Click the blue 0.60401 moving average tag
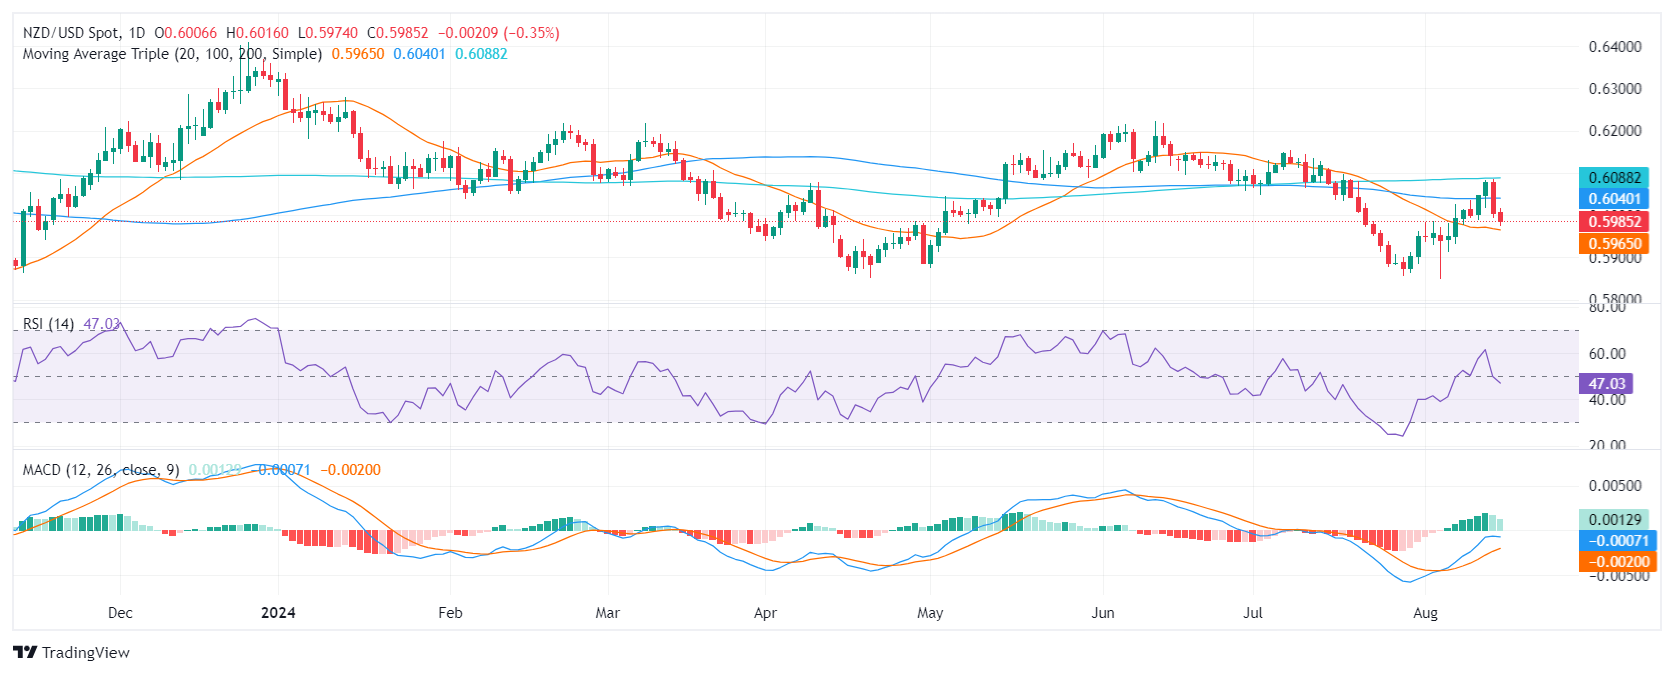The image size is (1674, 674). click(1615, 199)
